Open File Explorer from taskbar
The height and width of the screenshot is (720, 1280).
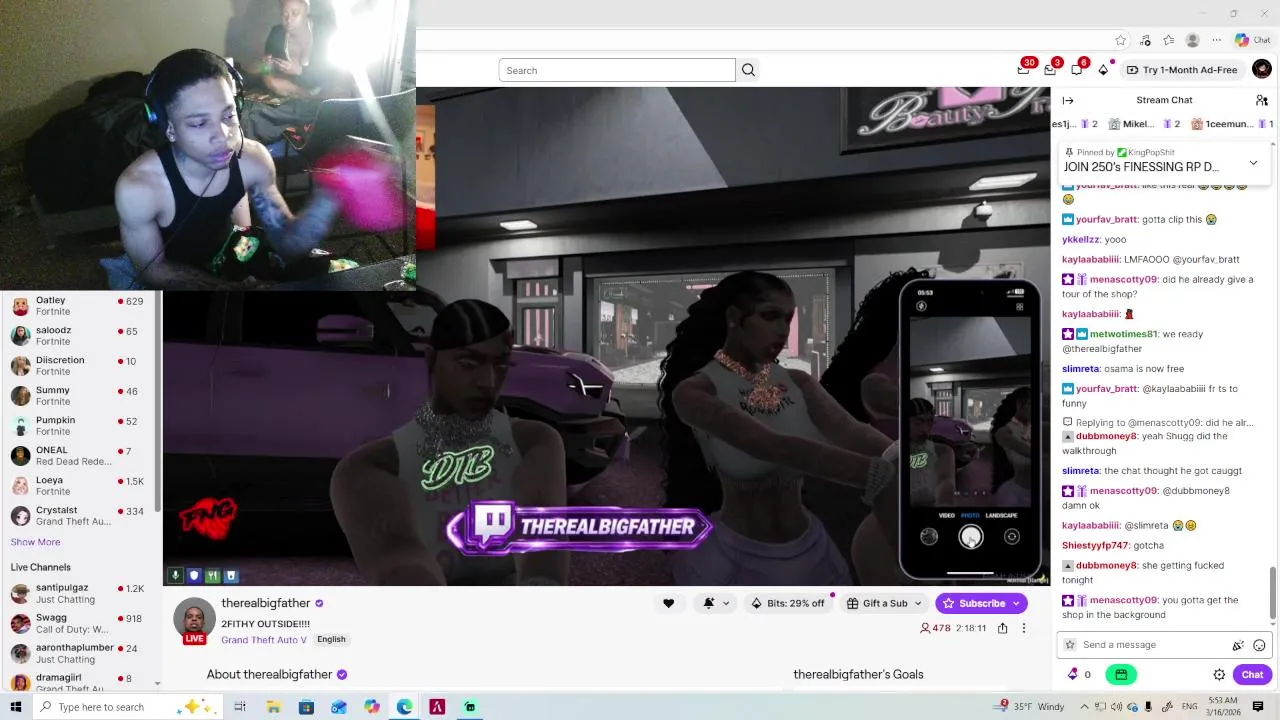273,707
